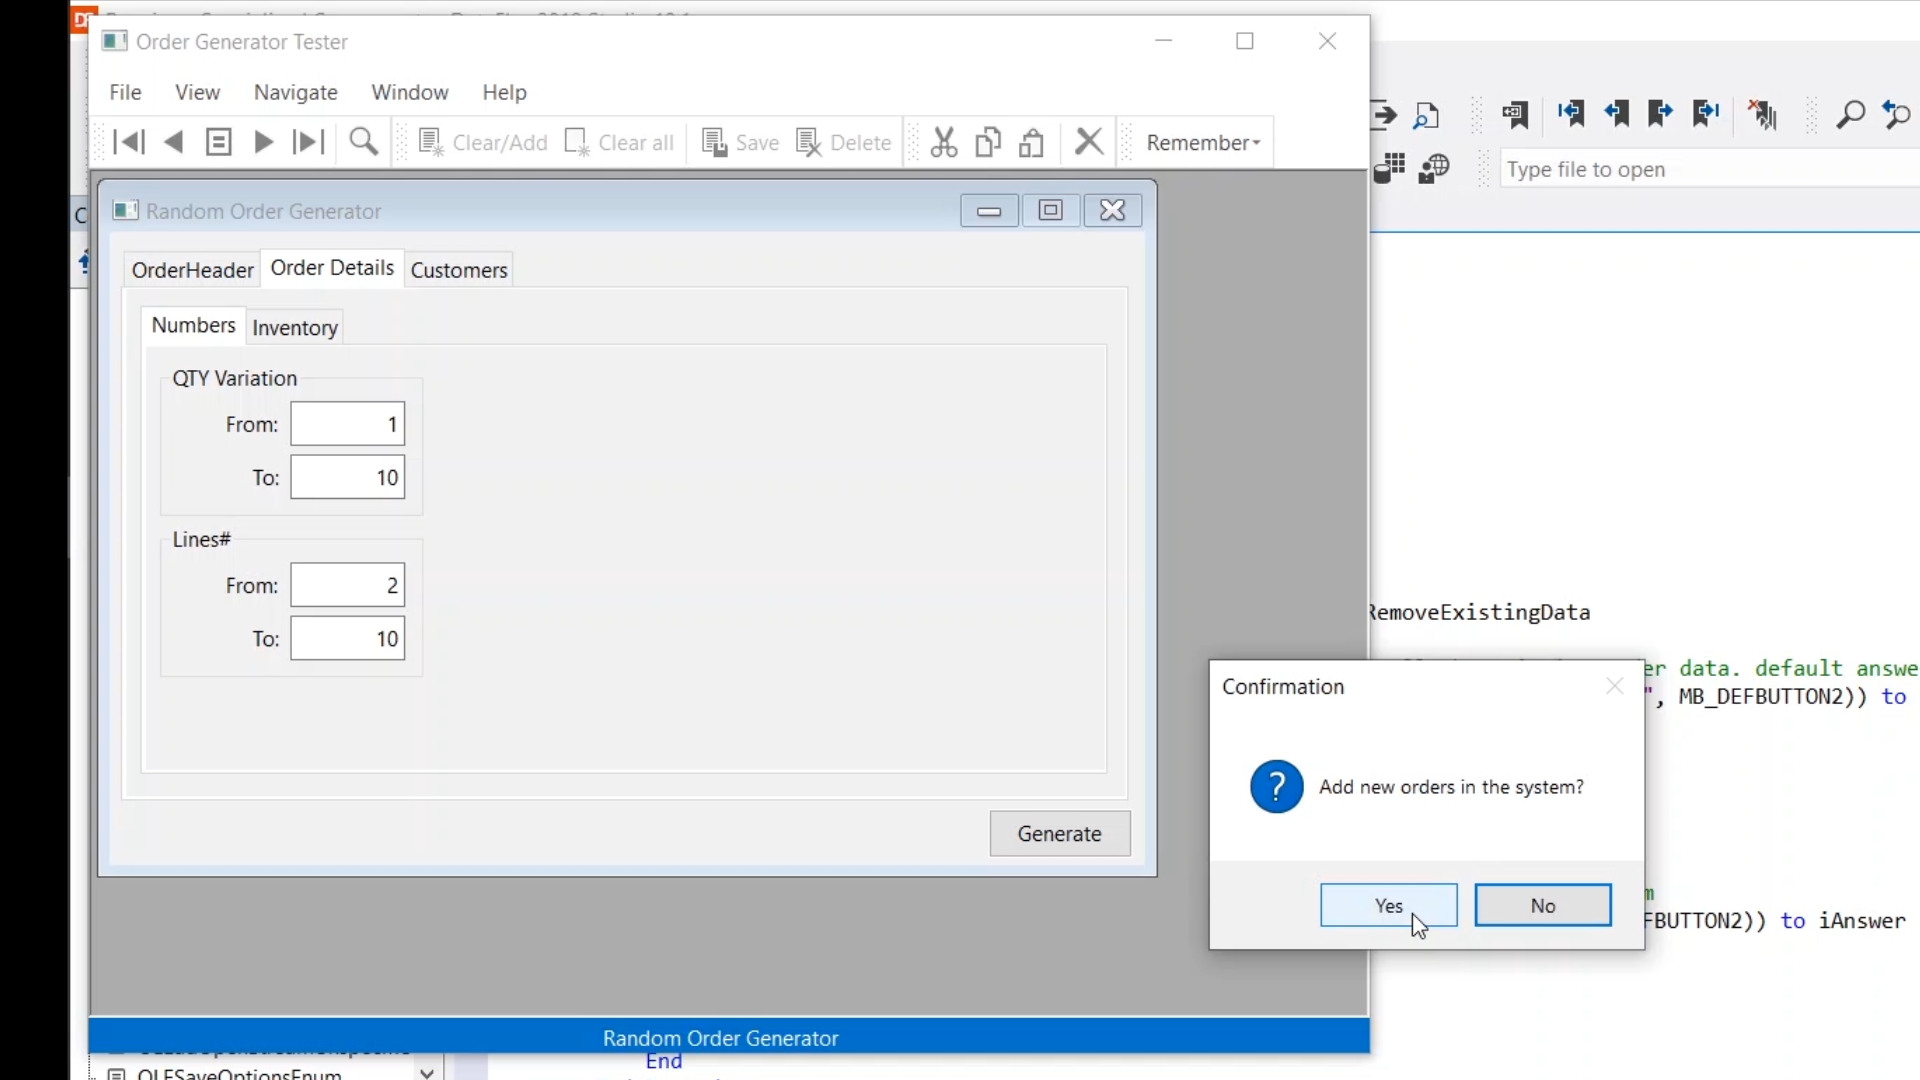The height and width of the screenshot is (1080, 1920).
Task: Click the magnifier prompt icon
Action: (364, 143)
